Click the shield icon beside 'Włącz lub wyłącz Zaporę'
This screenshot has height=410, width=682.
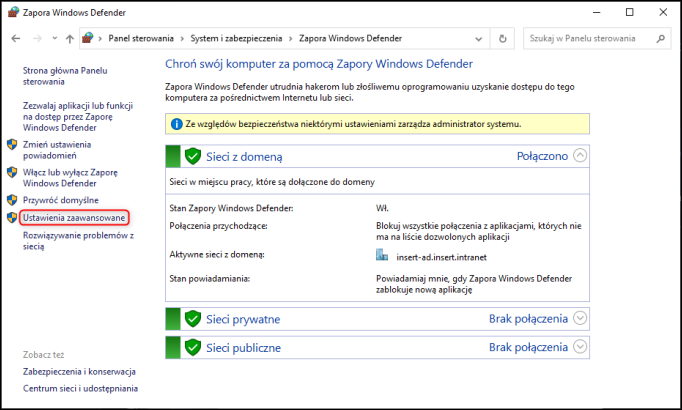click(x=12, y=172)
